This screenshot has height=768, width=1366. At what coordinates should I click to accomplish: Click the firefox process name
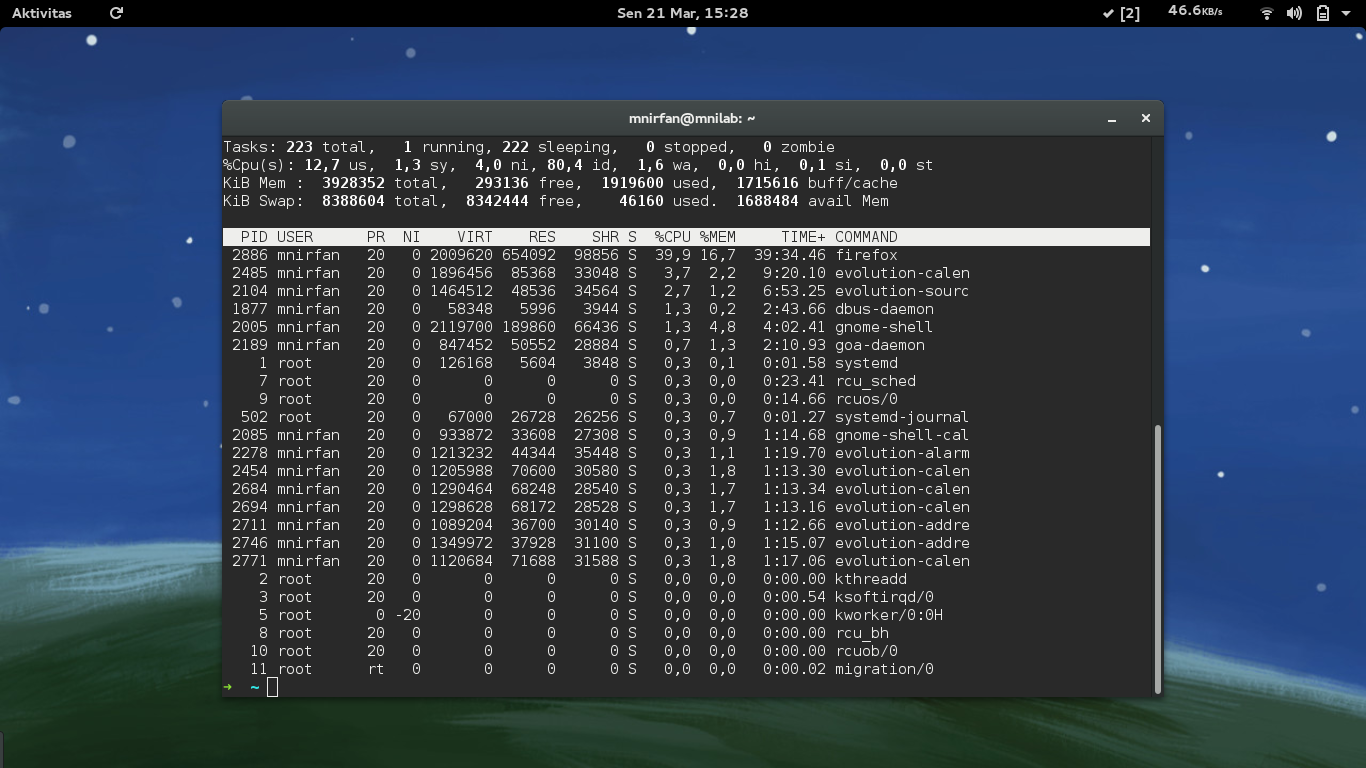coord(866,255)
